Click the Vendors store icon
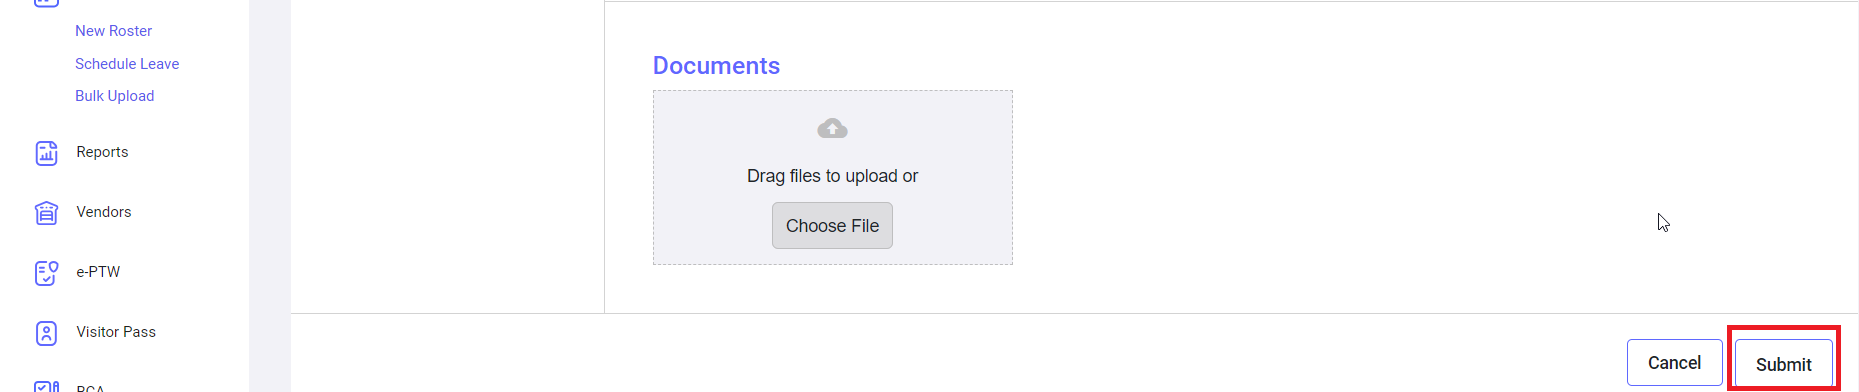 coord(47,213)
